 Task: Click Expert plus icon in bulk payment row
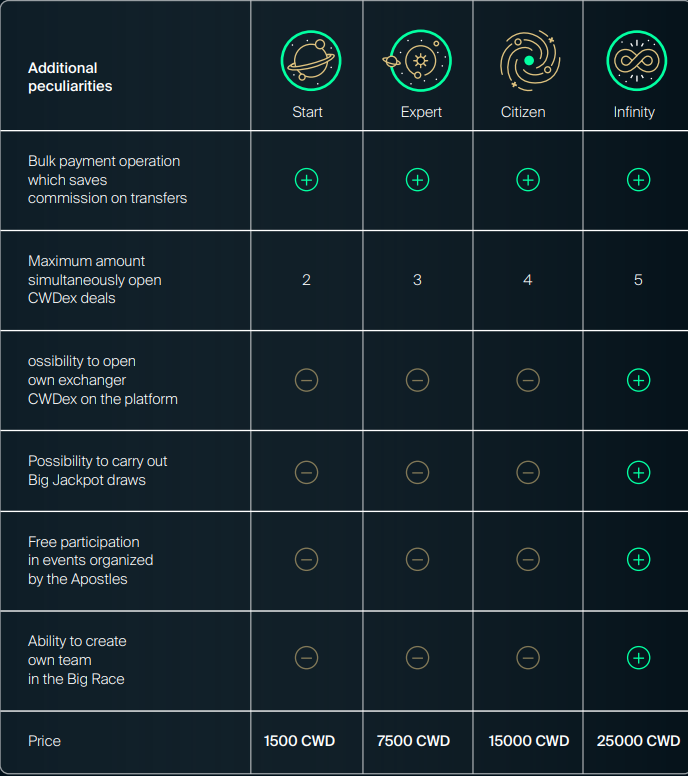click(417, 180)
